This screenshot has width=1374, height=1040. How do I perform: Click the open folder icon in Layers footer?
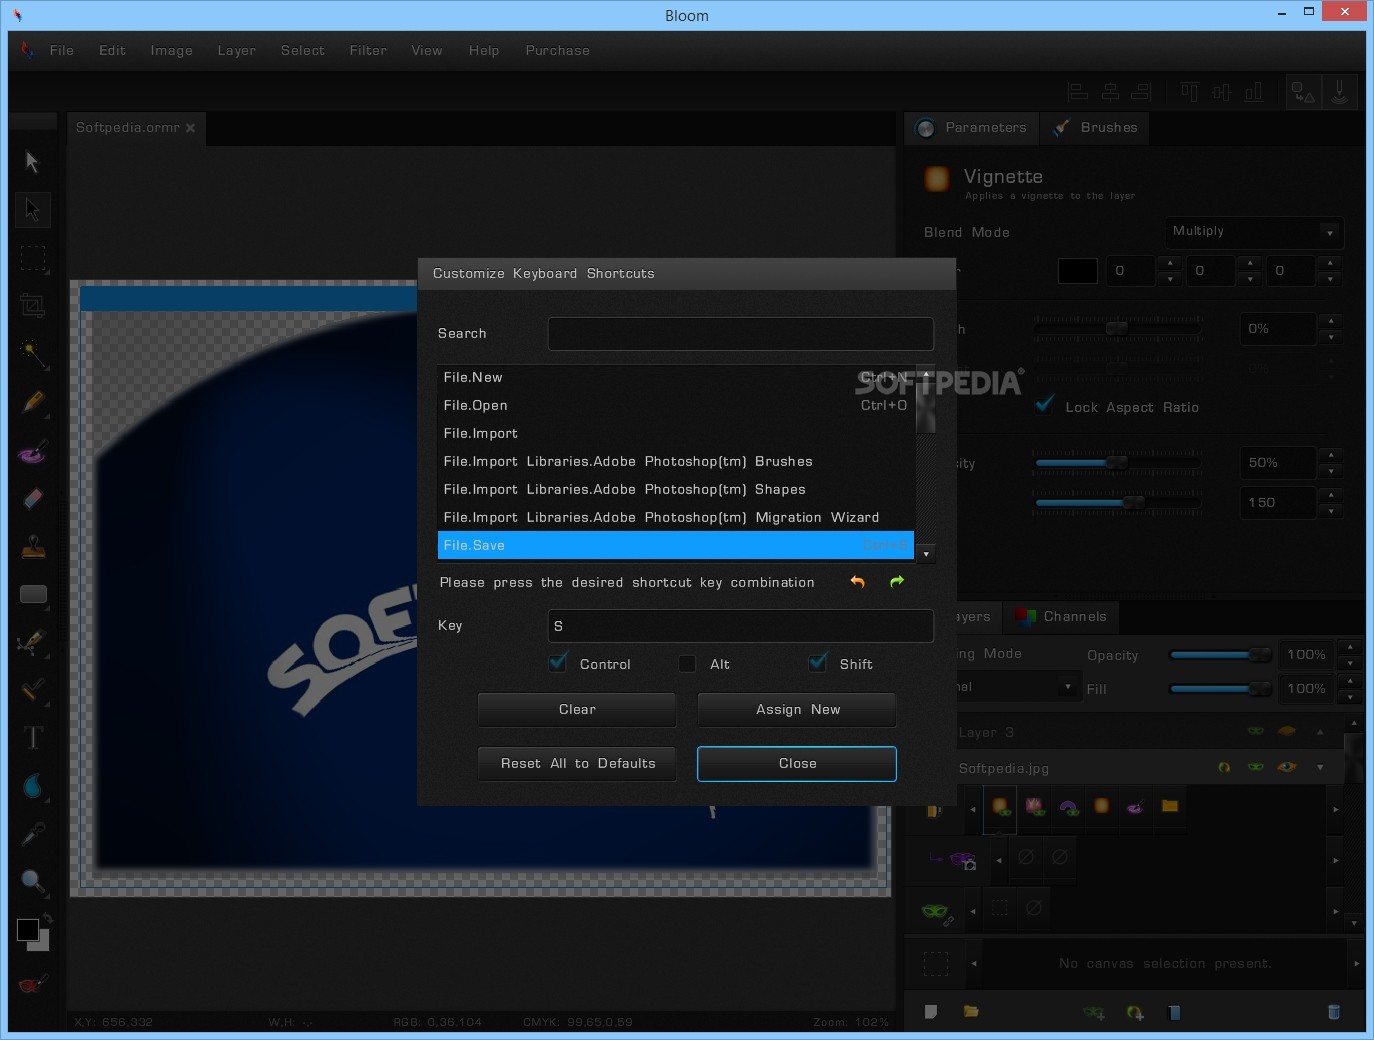click(971, 1012)
